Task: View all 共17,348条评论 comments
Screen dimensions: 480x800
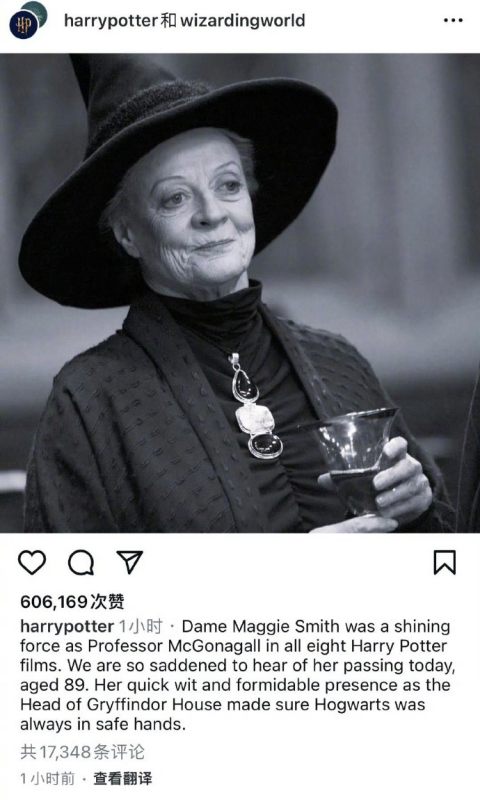Action: click(x=83, y=752)
